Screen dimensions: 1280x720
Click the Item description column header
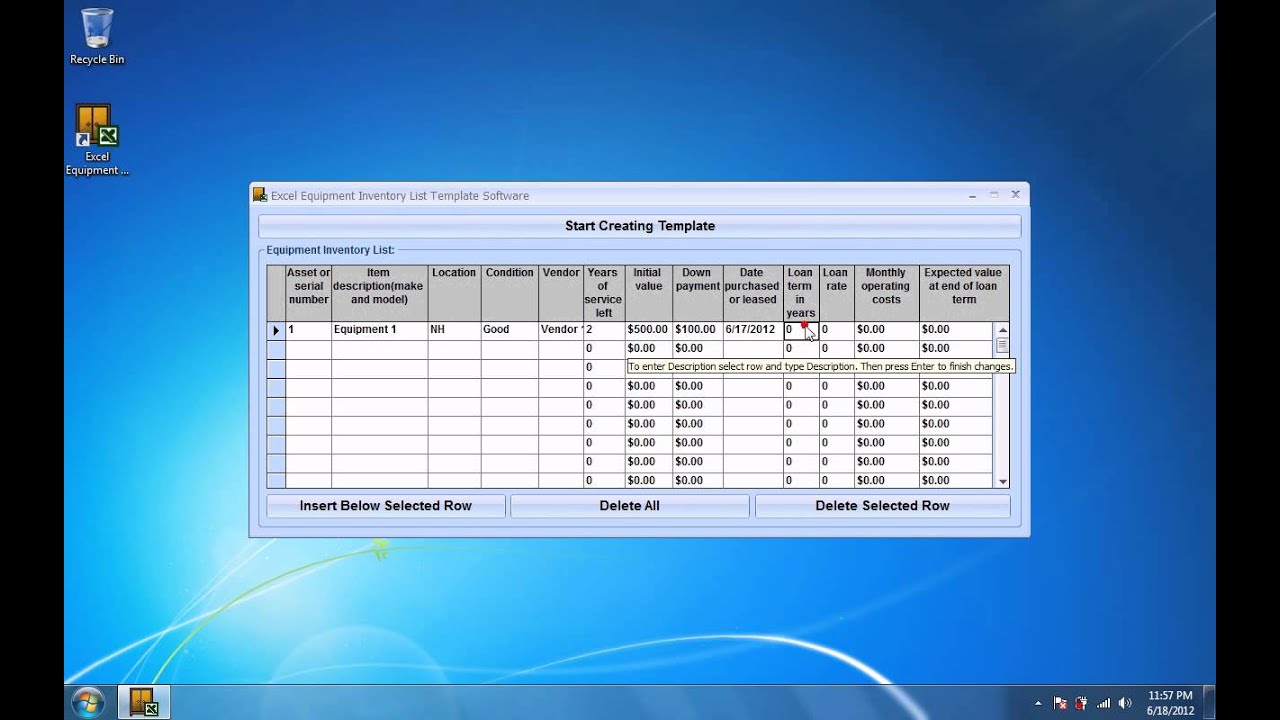click(379, 293)
